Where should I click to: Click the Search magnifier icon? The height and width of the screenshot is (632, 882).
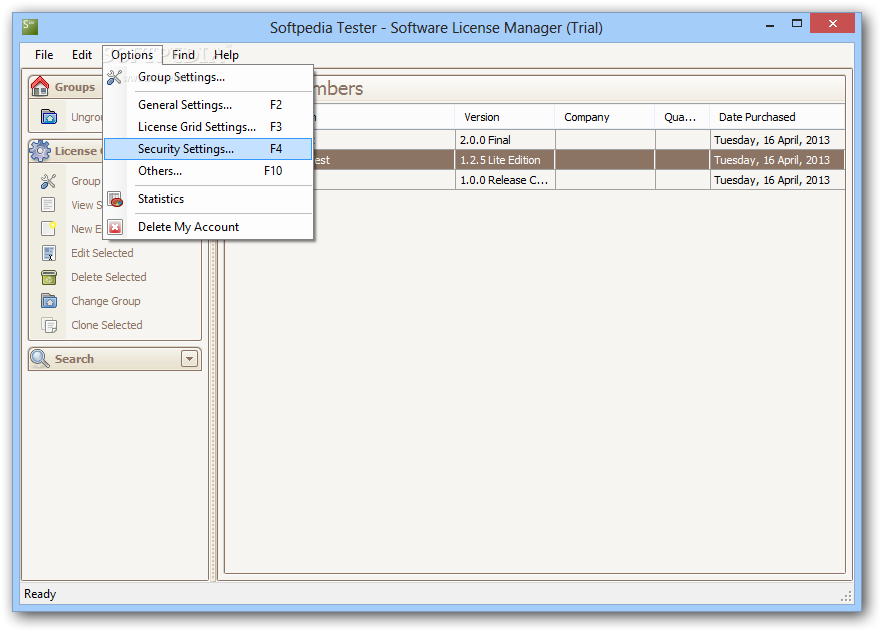[x=40, y=358]
